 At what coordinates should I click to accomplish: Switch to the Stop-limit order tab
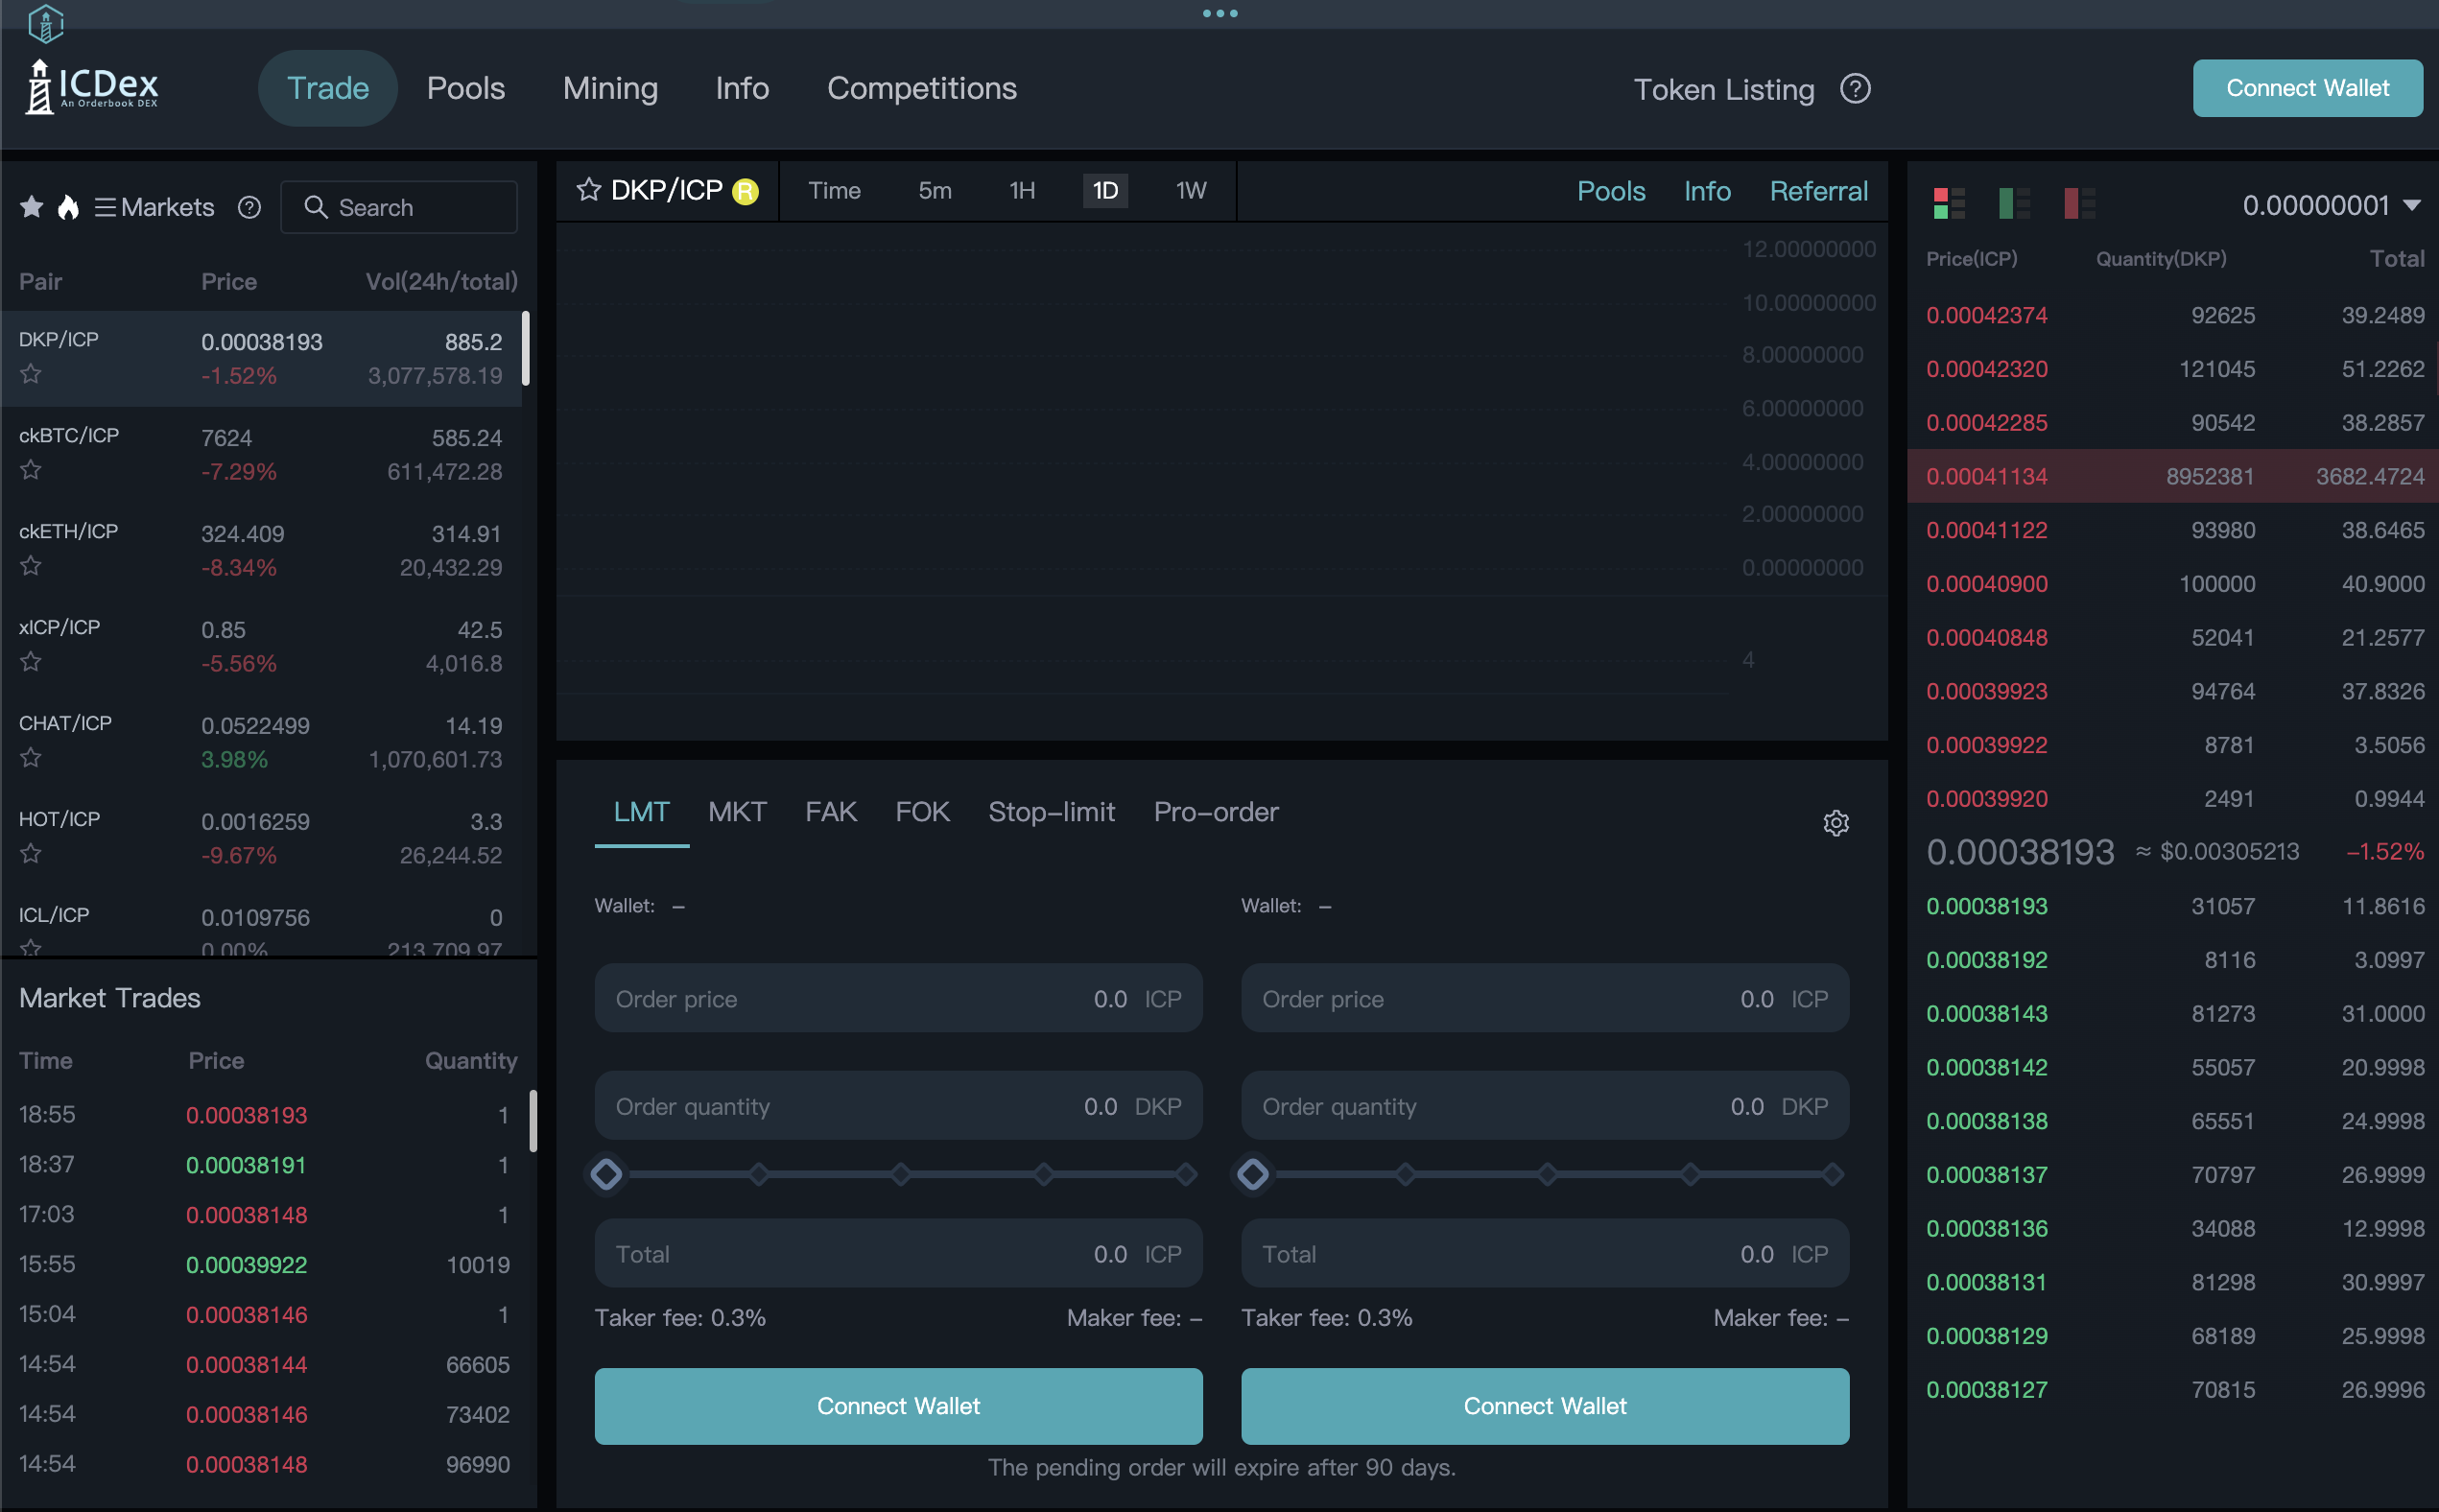1051,812
